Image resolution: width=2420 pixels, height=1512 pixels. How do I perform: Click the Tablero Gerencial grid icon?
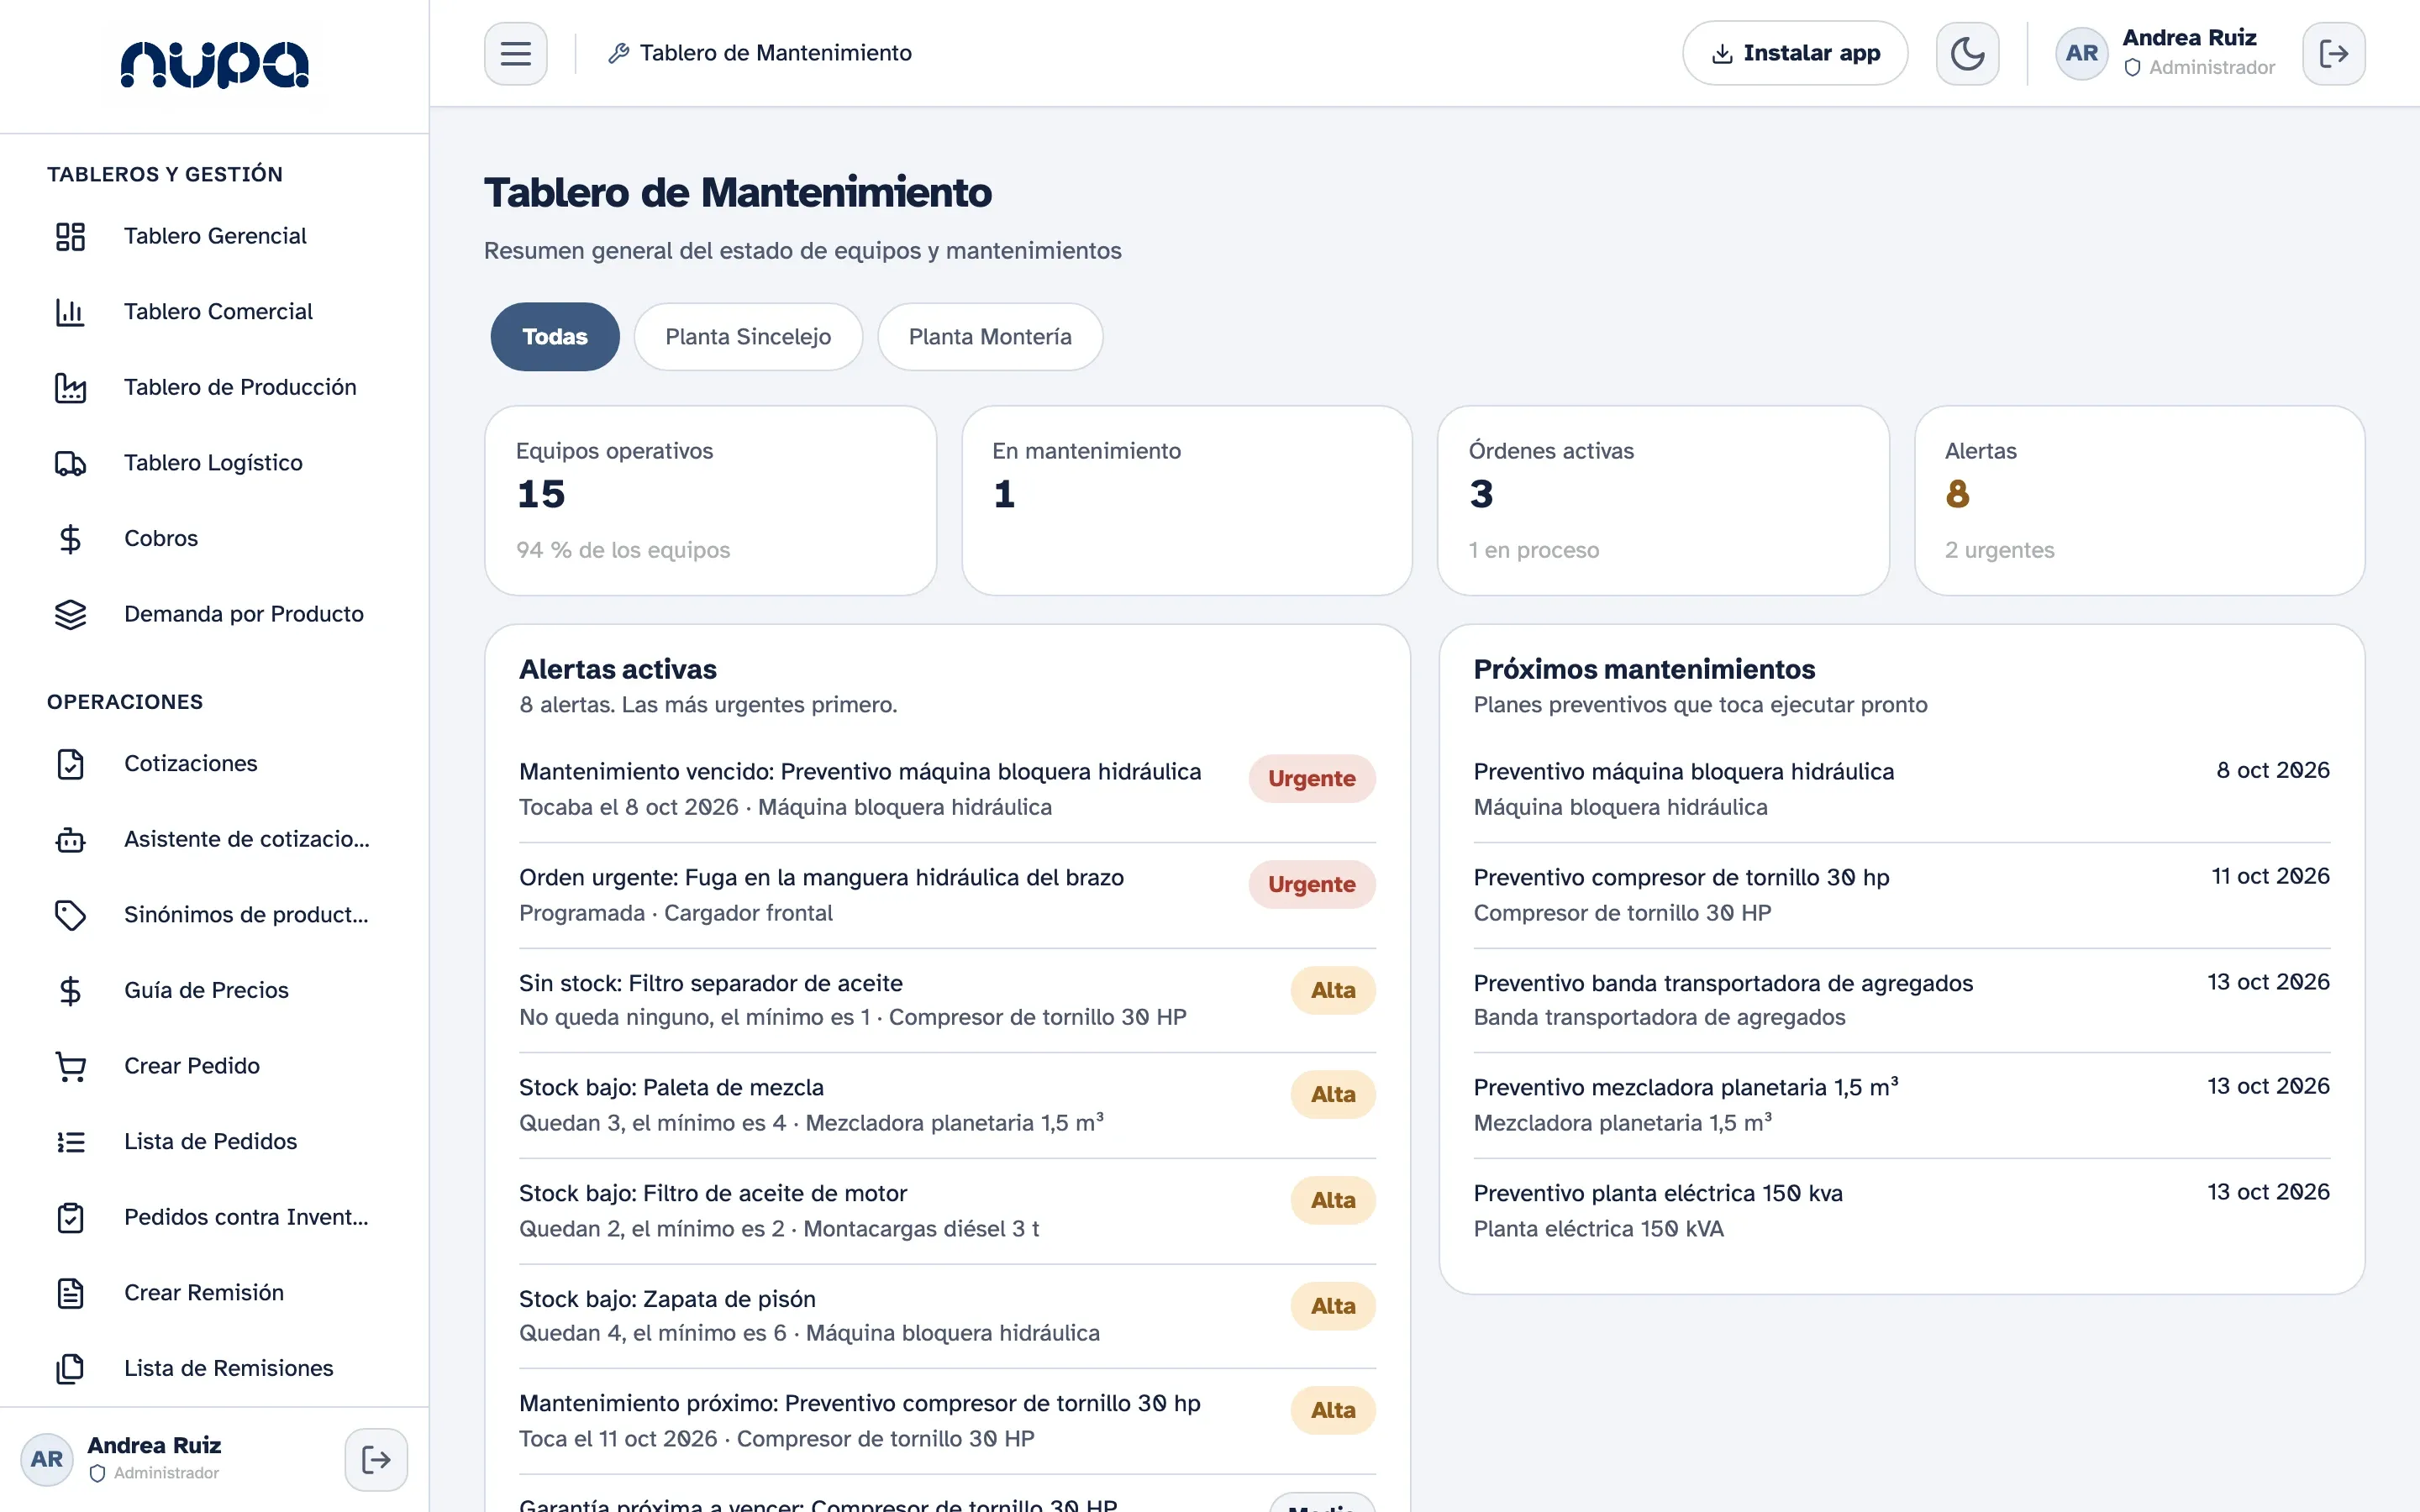(x=70, y=236)
